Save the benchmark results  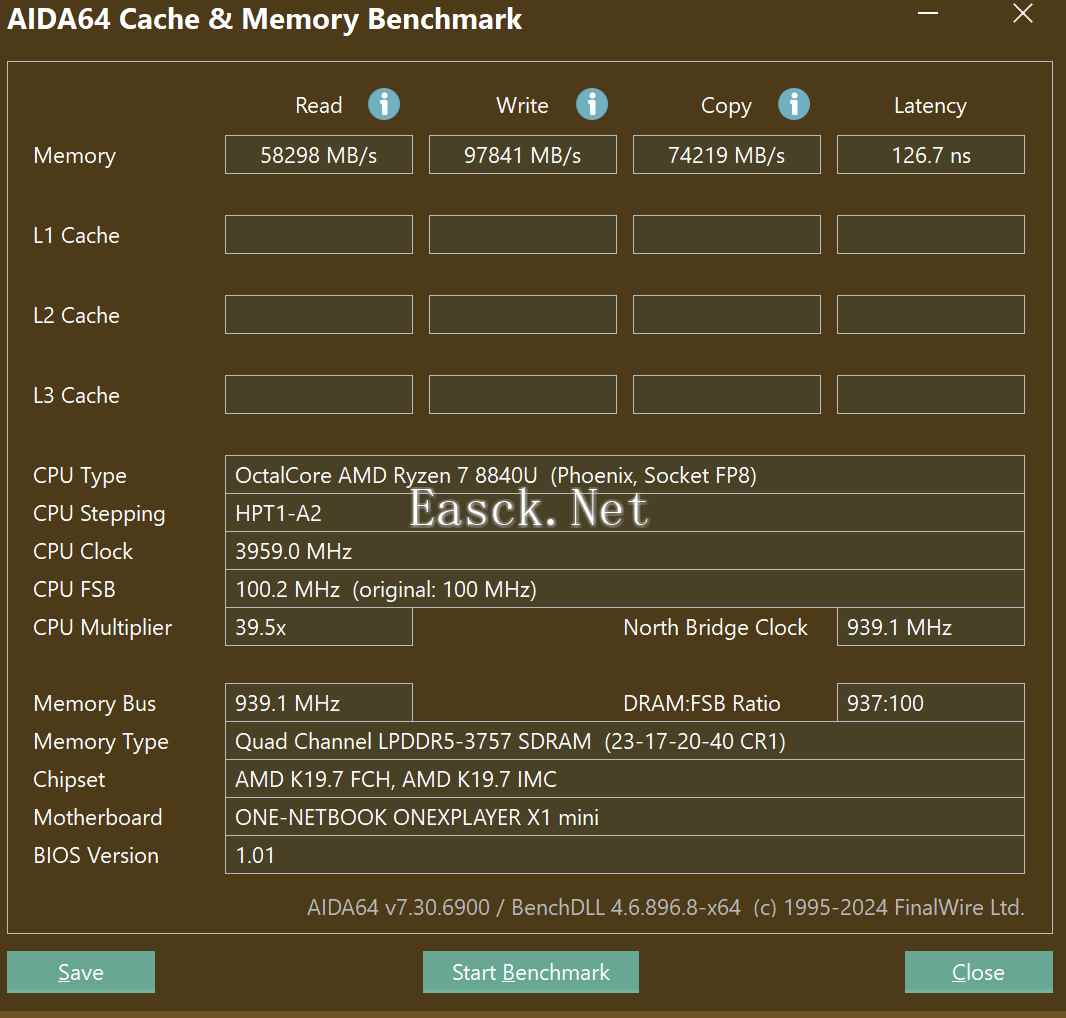point(81,972)
